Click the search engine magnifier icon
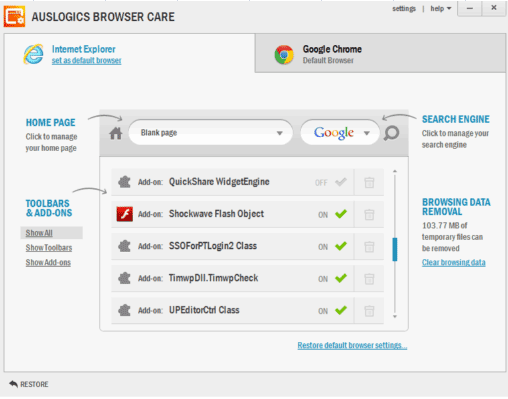 tap(391, 133)
